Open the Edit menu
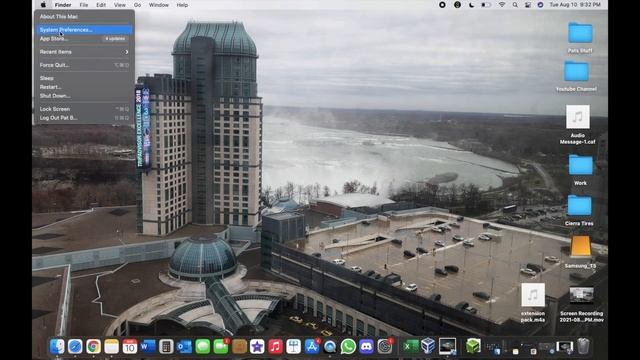 pyautogui.click(x=101, y=5)
